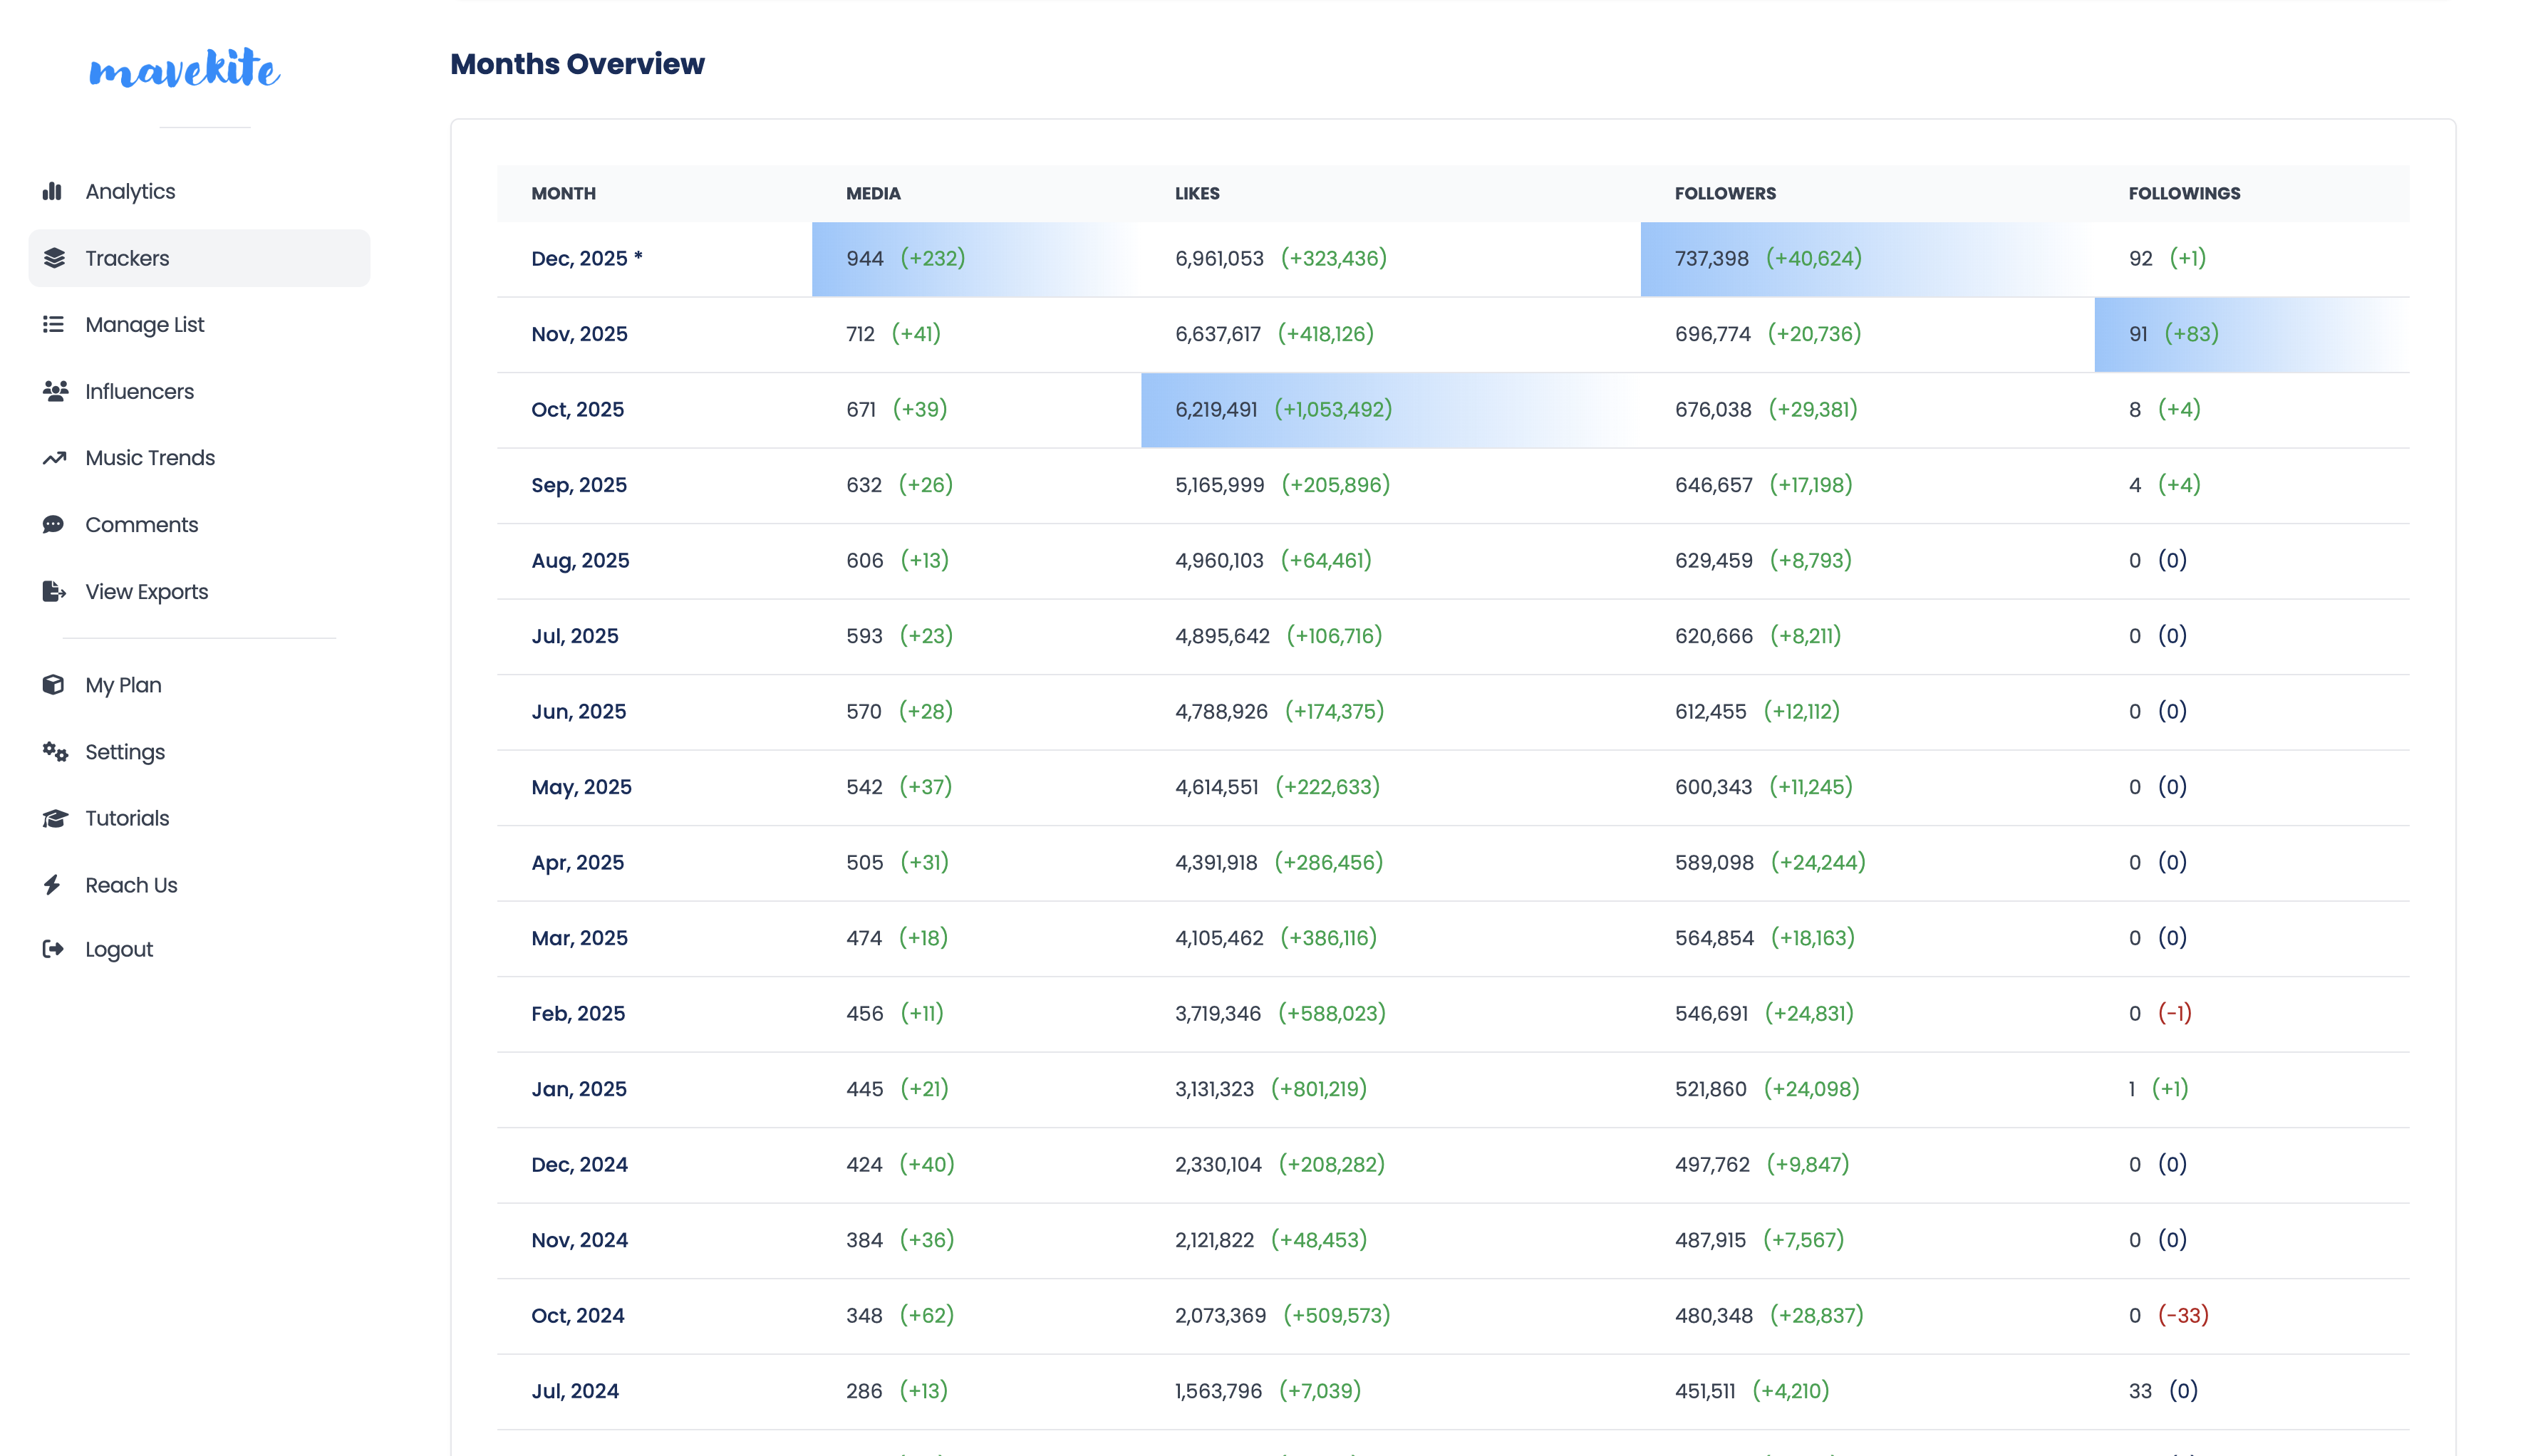Select the Reach Us lightning icon
Viewport: 2538px width, 1456px height.
pos(54,884)
